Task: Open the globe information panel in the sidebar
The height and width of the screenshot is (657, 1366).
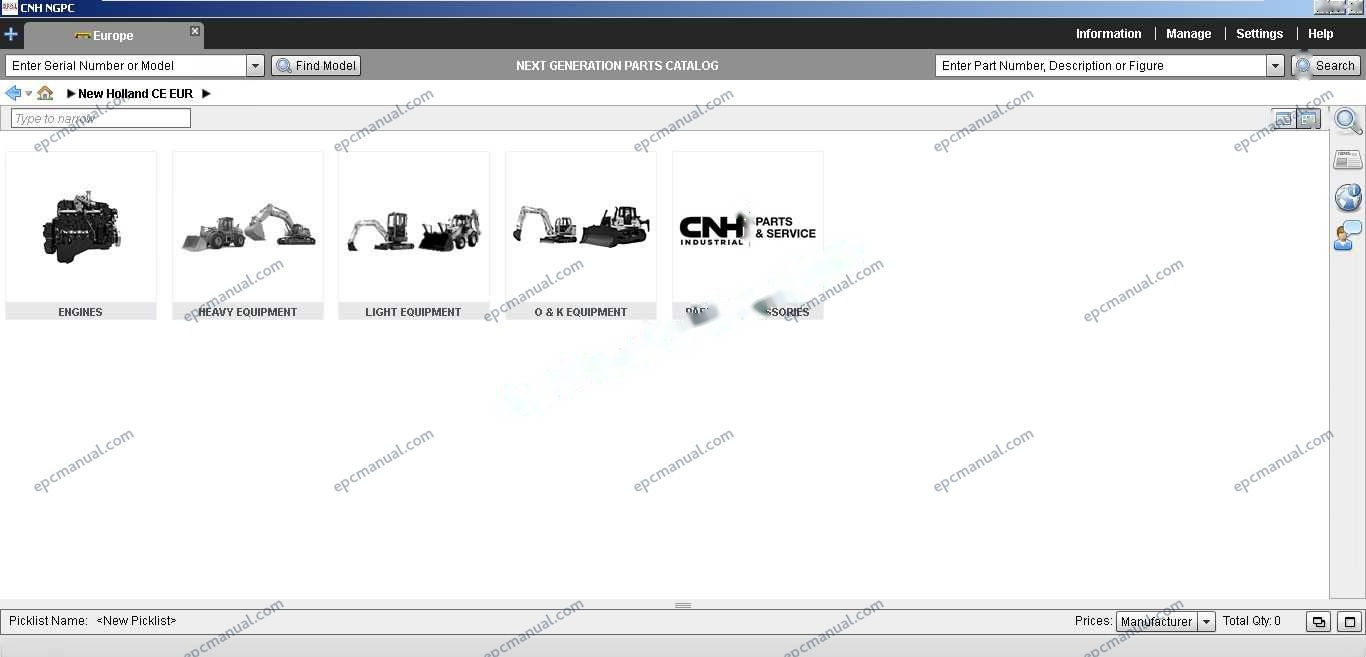Action: coord(1348,197)
